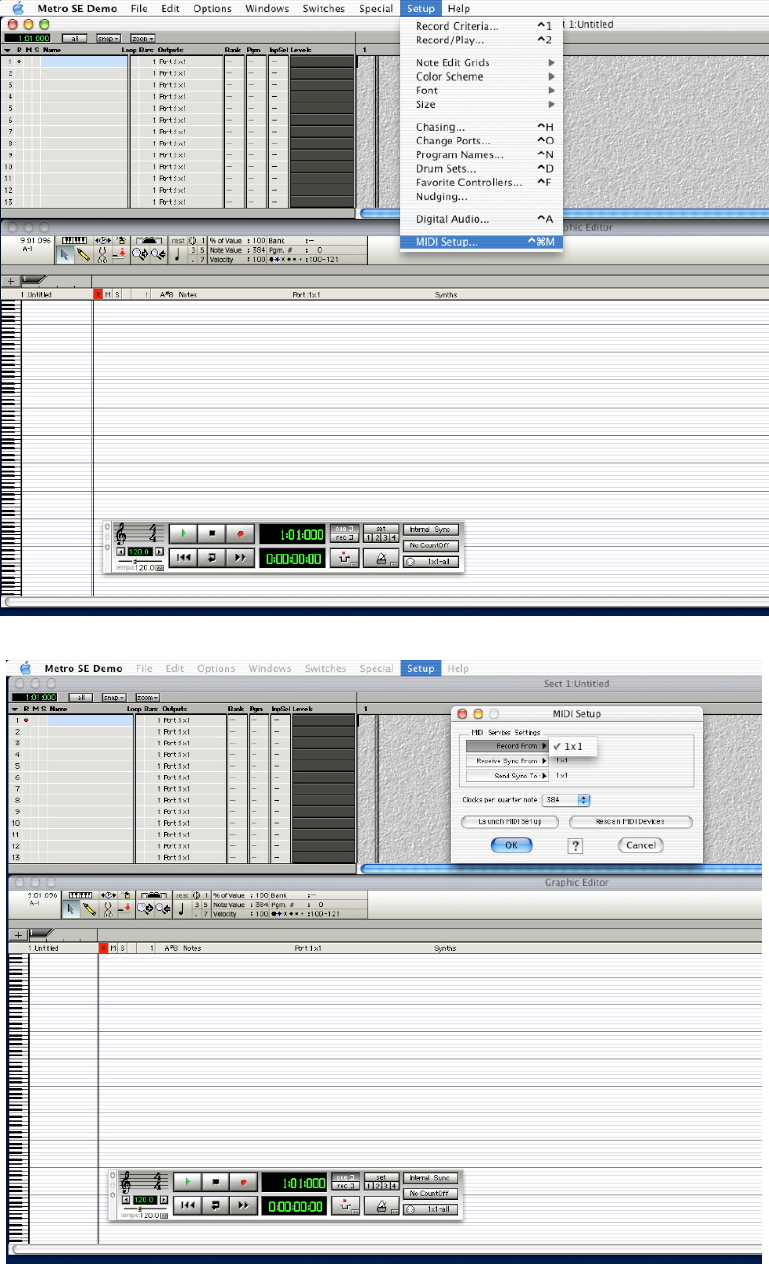Image resolution: width=769 pixels, height=1264 pixels.
Task: Expand the Color Scheme submenu
Action: tap(482, 77)
